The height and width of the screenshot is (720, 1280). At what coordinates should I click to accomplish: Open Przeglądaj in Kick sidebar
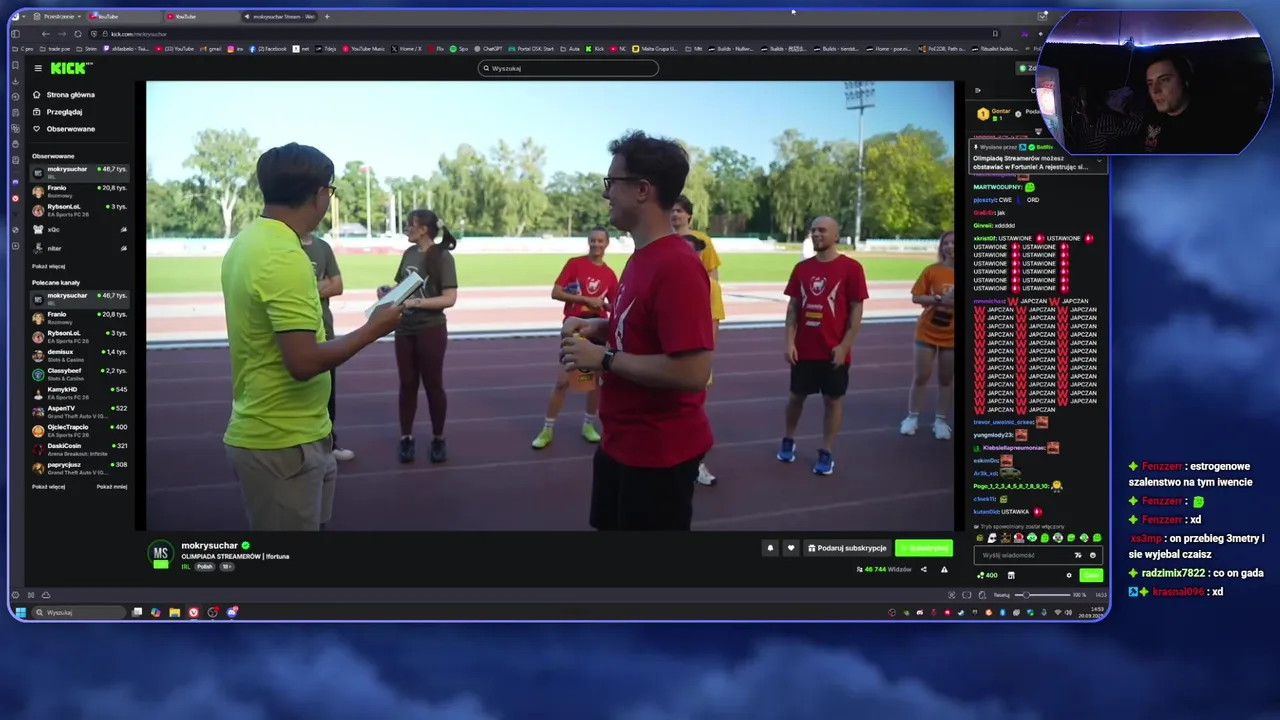pyautogui.click(x=58, y=112)
